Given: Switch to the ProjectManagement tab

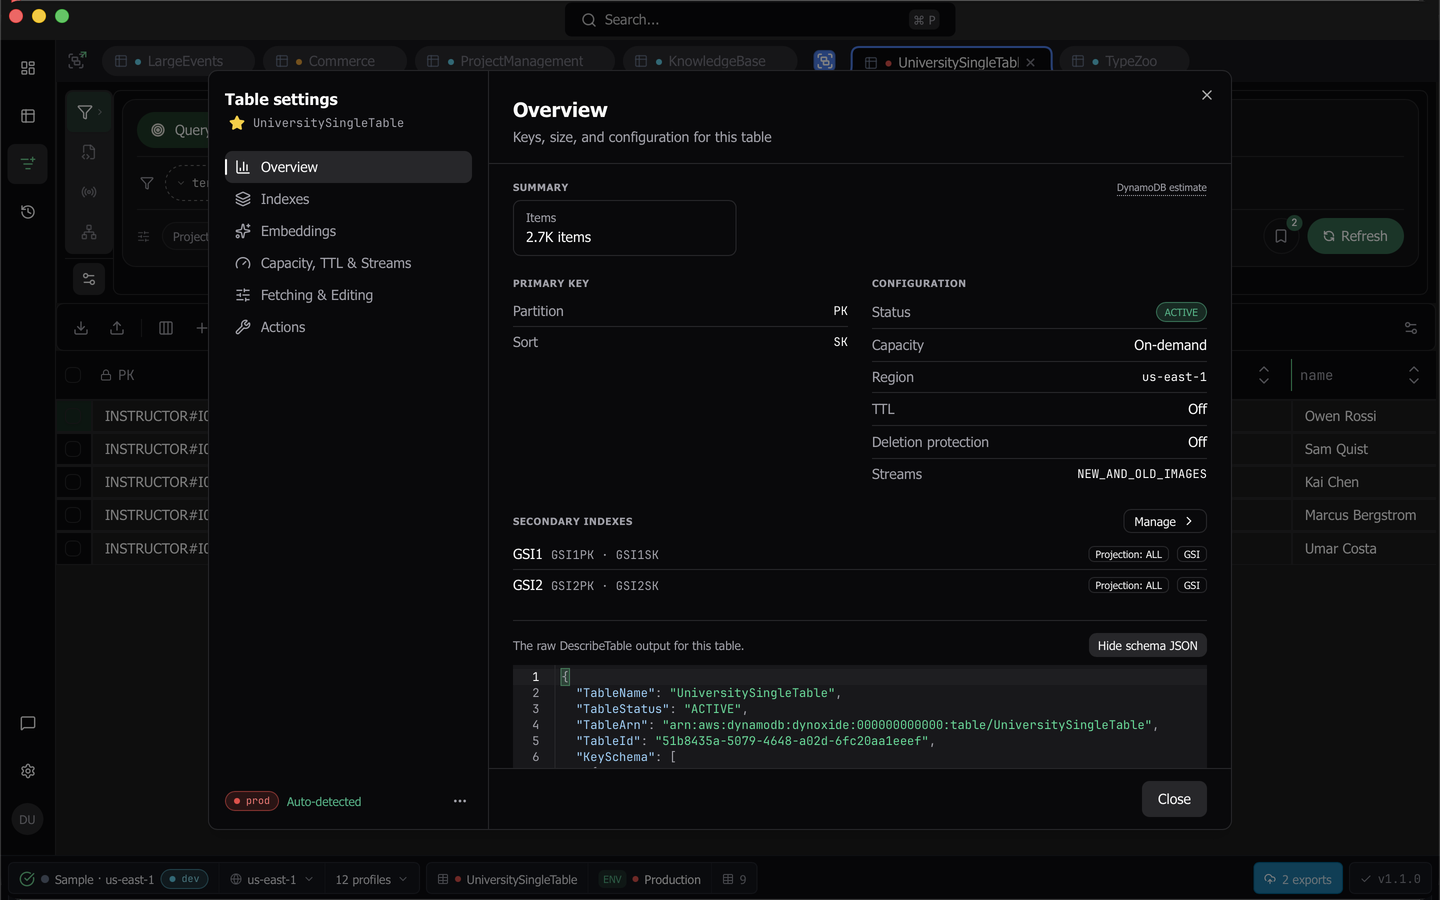Looking at the screenshot, I should point(514,61).
